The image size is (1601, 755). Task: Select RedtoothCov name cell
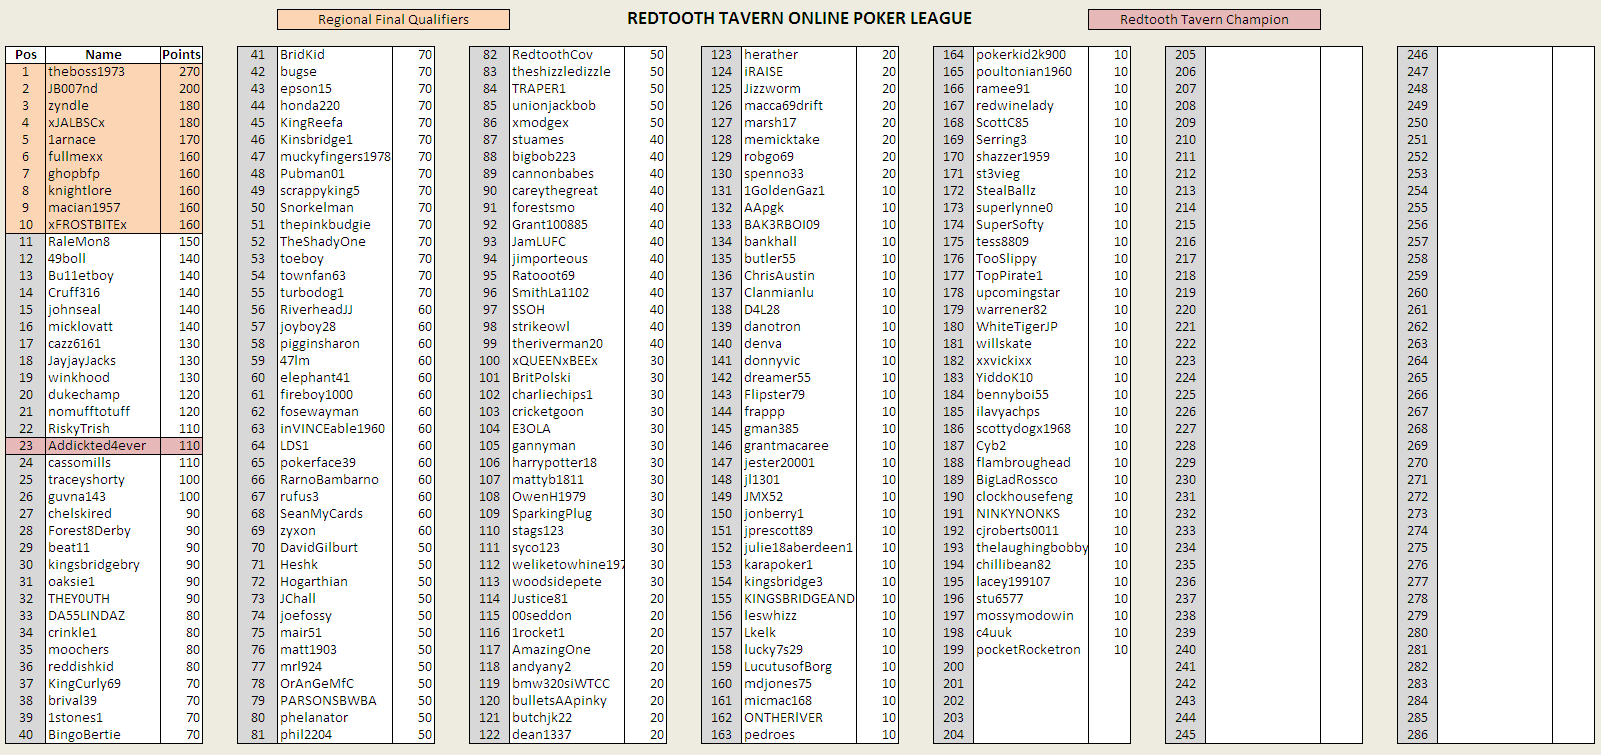(x=567, y=55)
